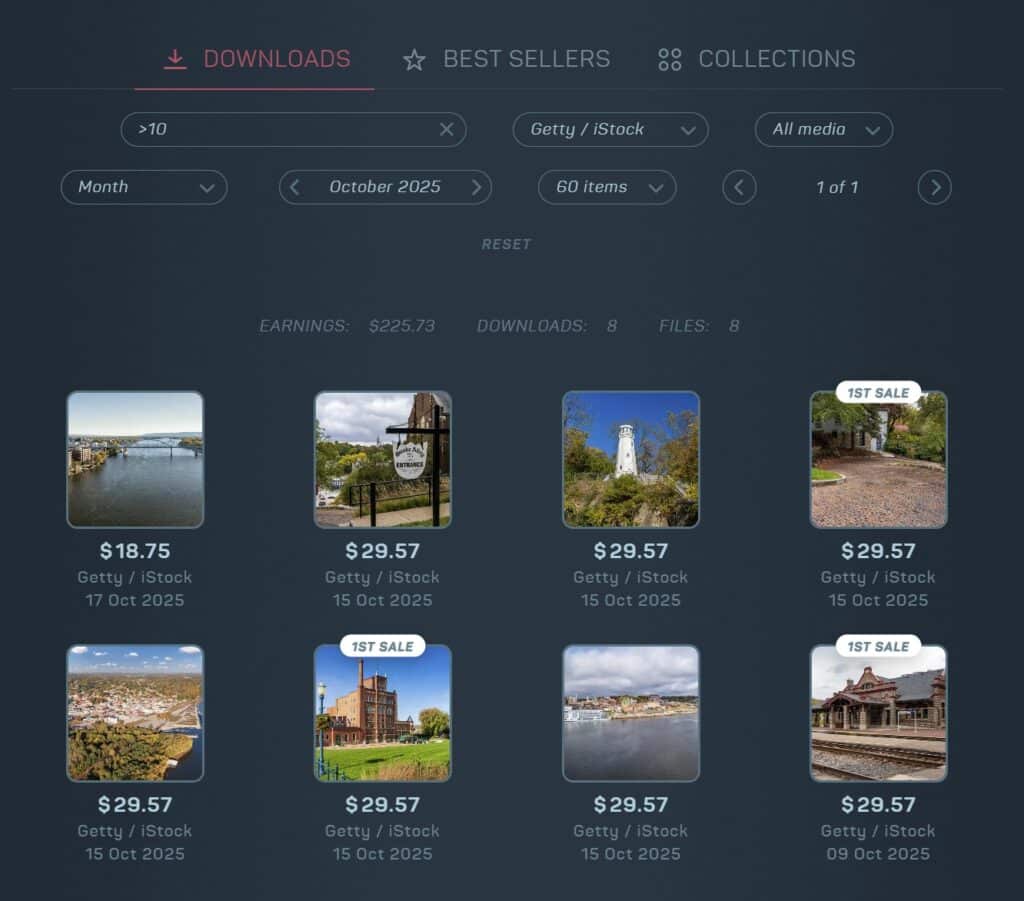Click RESET to clear all filters
This screenshot has width=1024, height=901.
pyautogui.click(x=507, y=243)
